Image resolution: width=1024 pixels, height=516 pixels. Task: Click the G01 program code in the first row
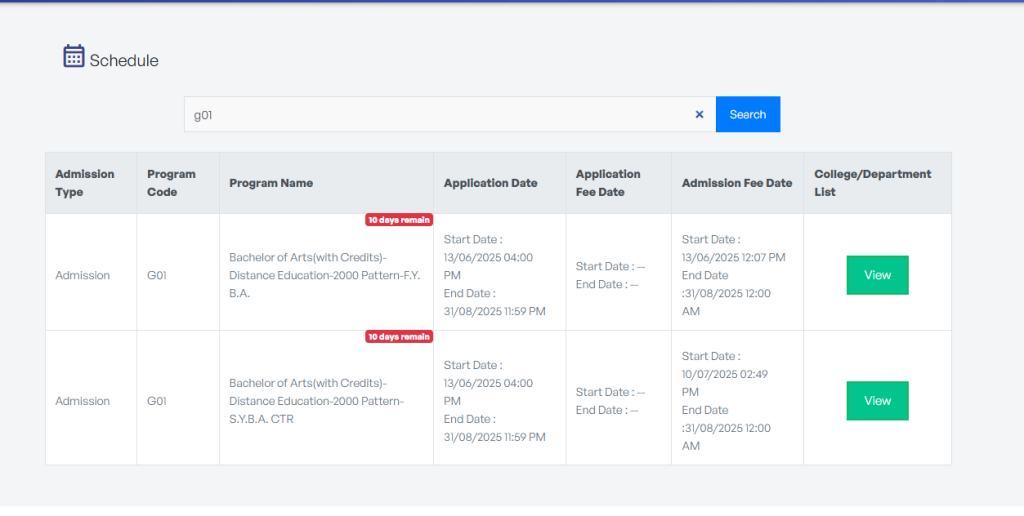tap(156, 275)
